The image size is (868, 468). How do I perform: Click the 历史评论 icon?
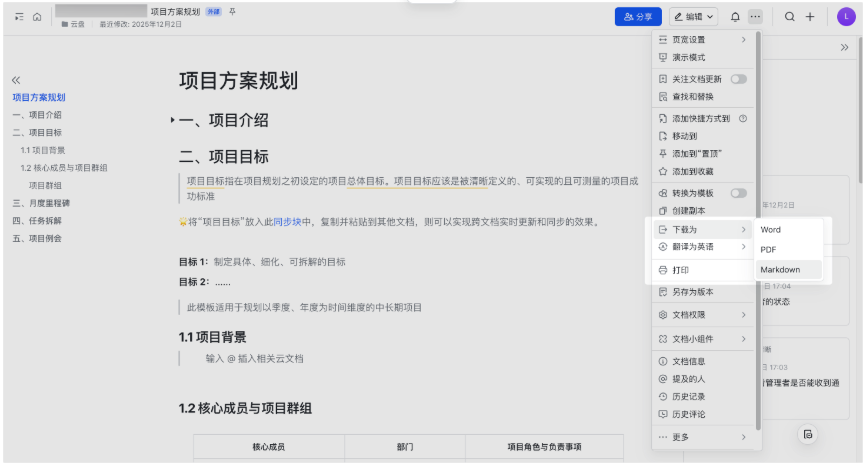click(663, 414)
